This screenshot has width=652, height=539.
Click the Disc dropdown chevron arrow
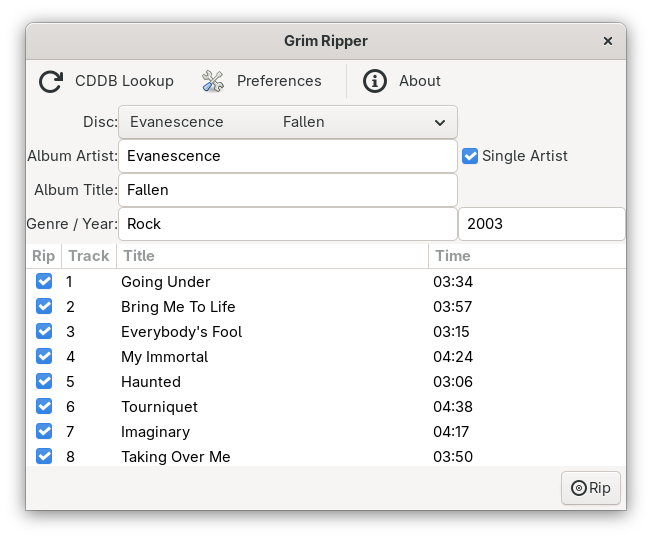coord(440,122)
